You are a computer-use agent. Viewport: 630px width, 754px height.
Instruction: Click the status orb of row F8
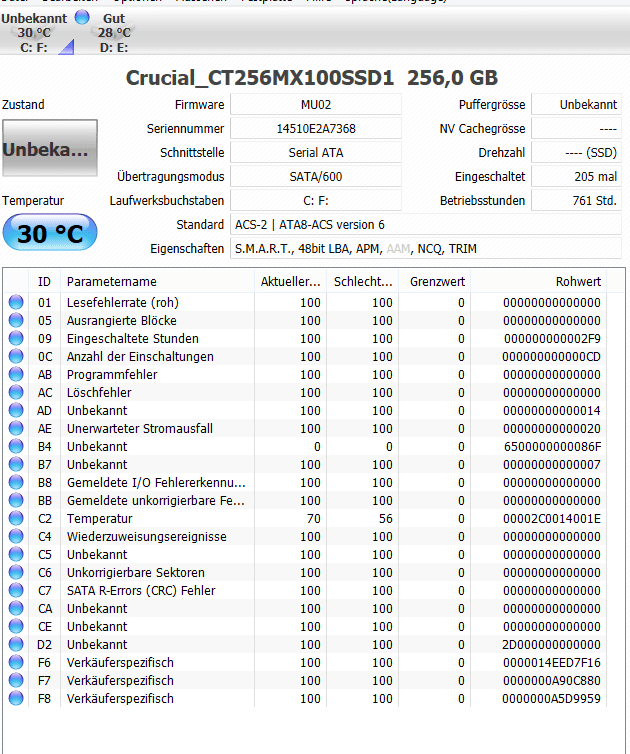pyautogui.click(x=16, y=698)
